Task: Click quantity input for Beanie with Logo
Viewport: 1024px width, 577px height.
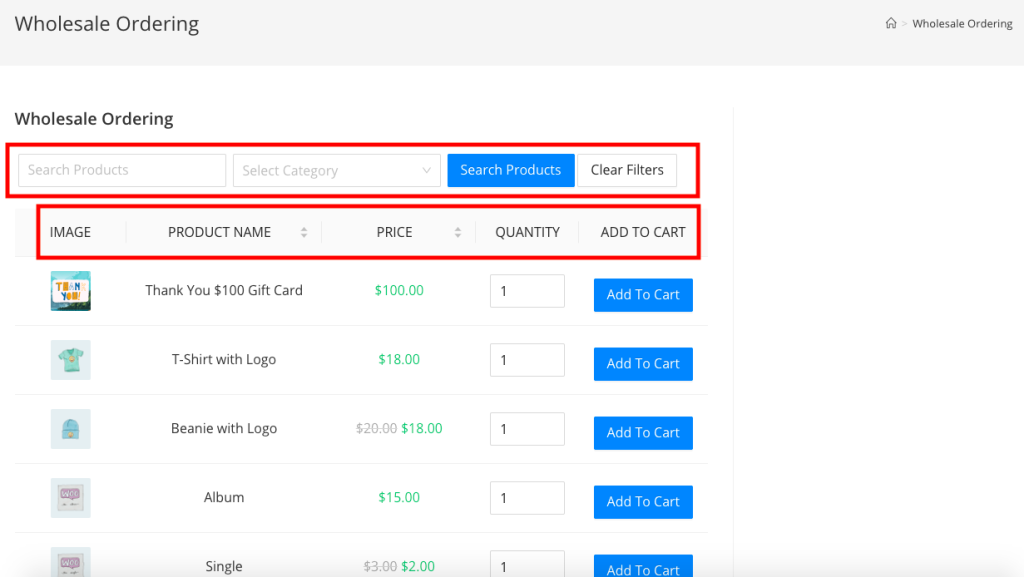Action: click(527, 430)
